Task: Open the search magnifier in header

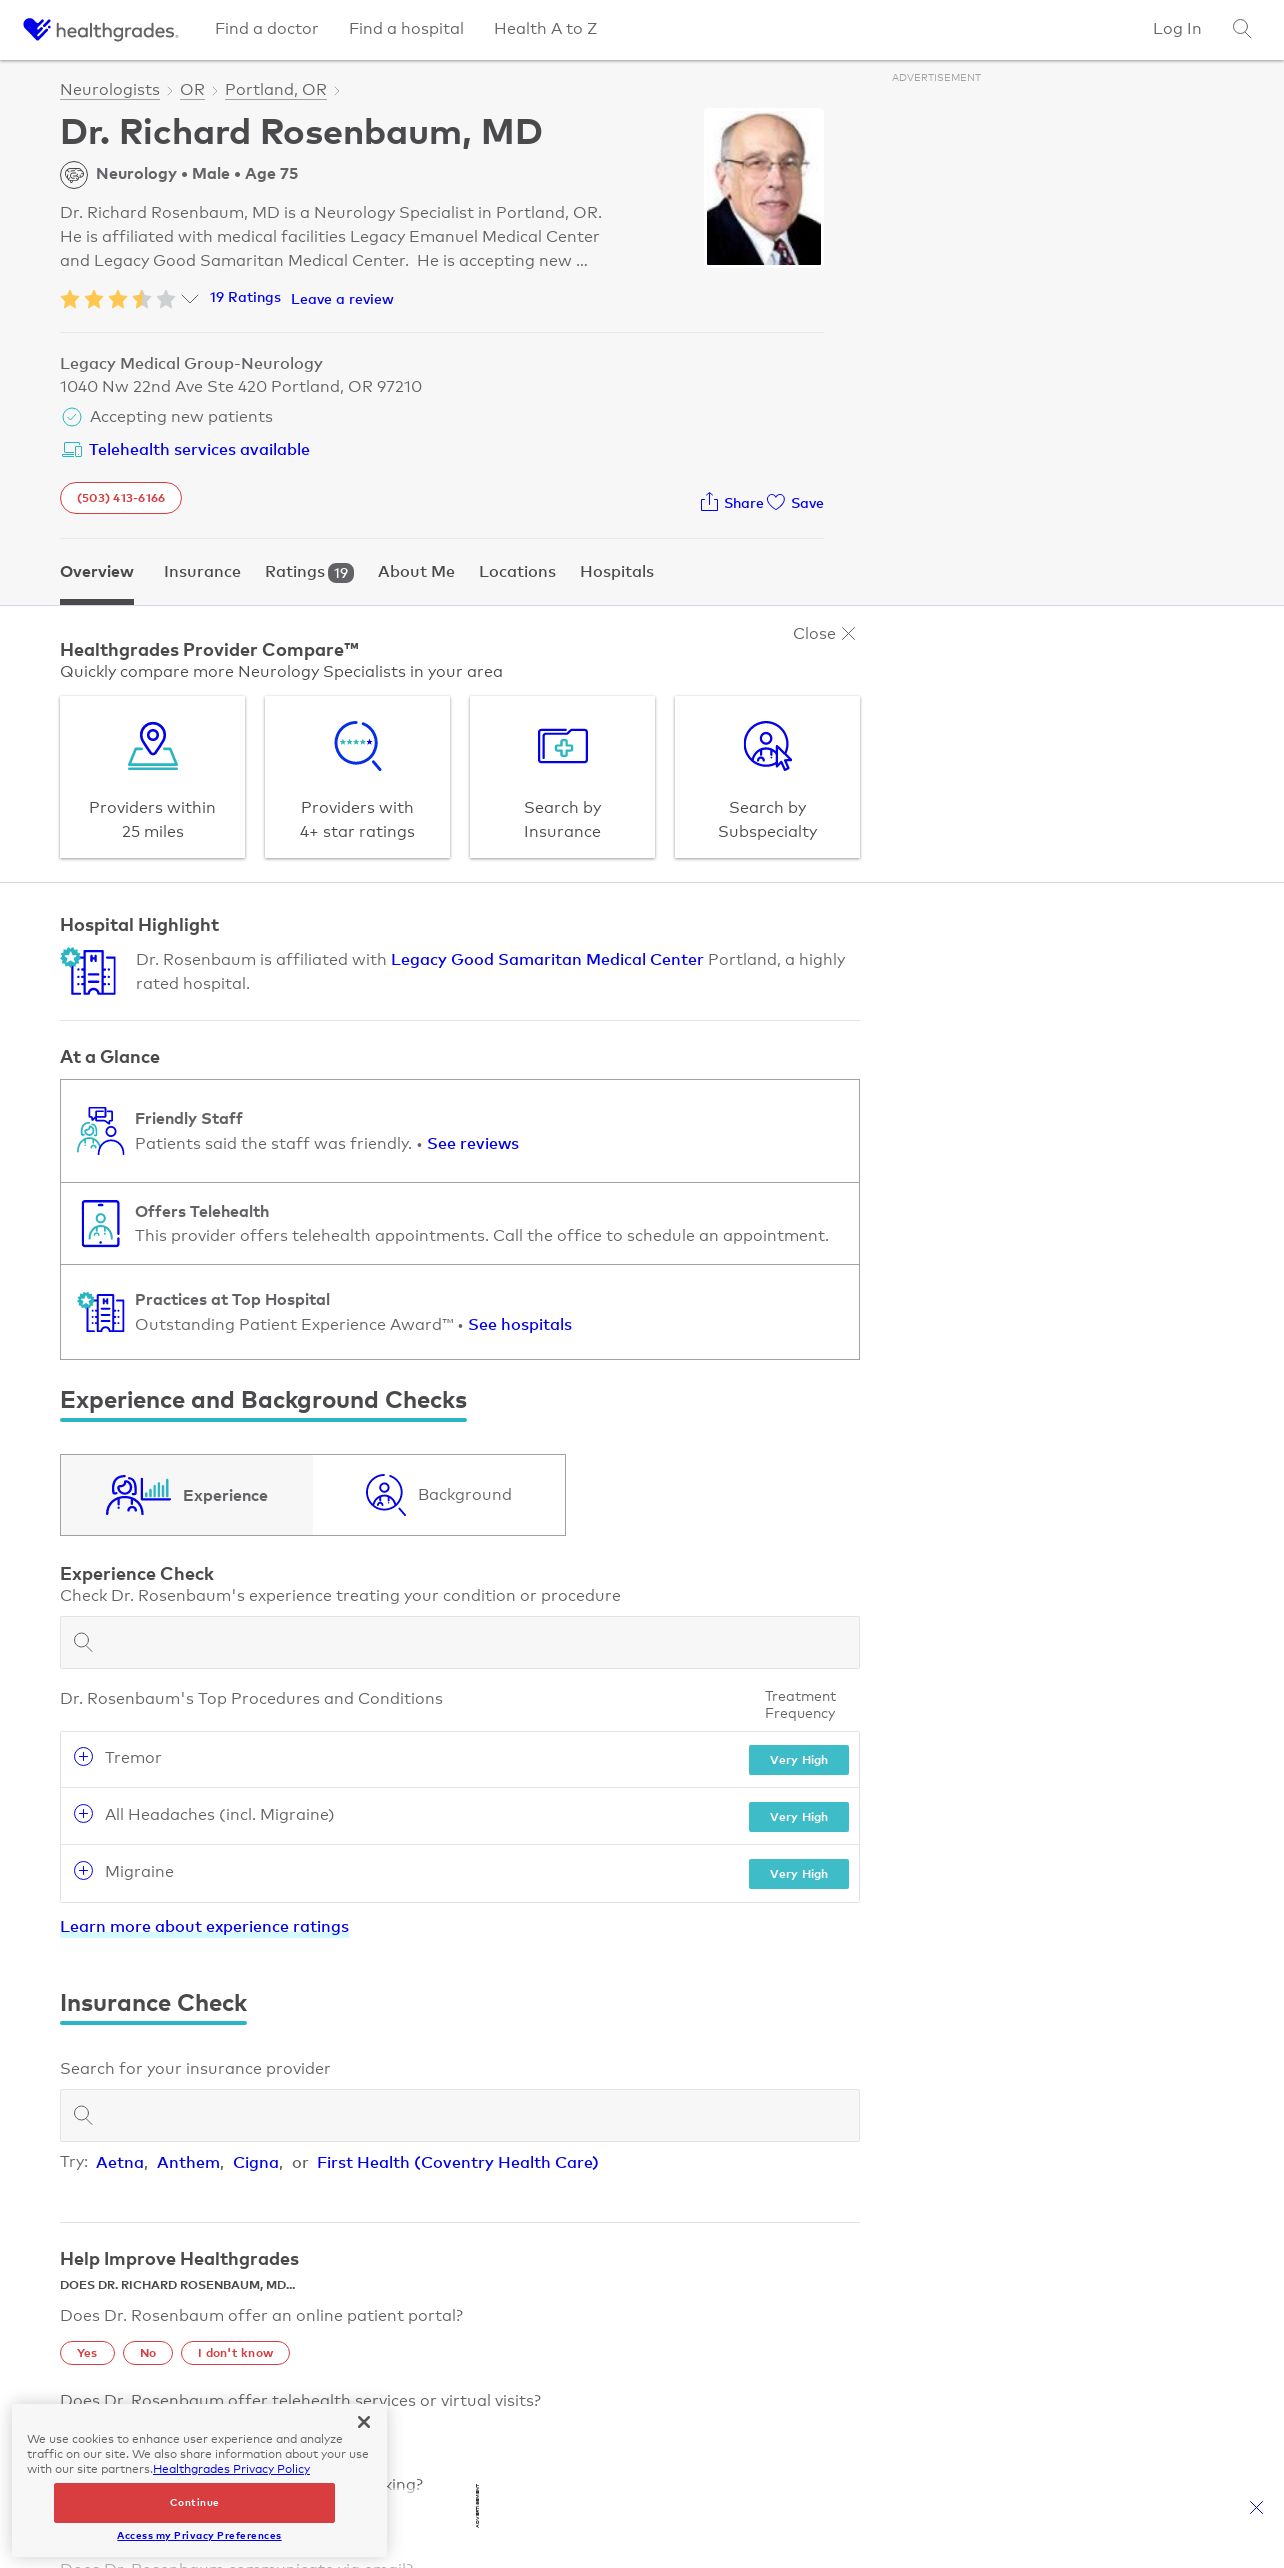Action: pos(1241,29)
